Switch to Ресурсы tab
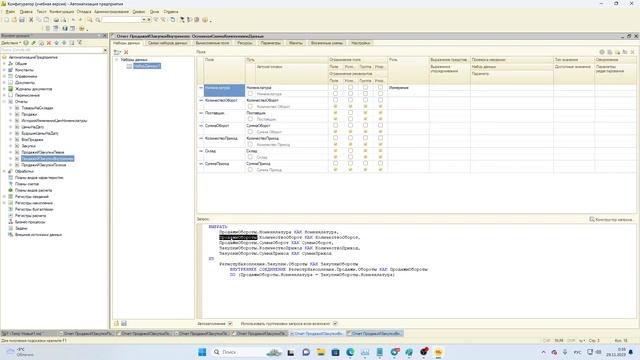Screen dimensions: 640x360 point(245,43)
